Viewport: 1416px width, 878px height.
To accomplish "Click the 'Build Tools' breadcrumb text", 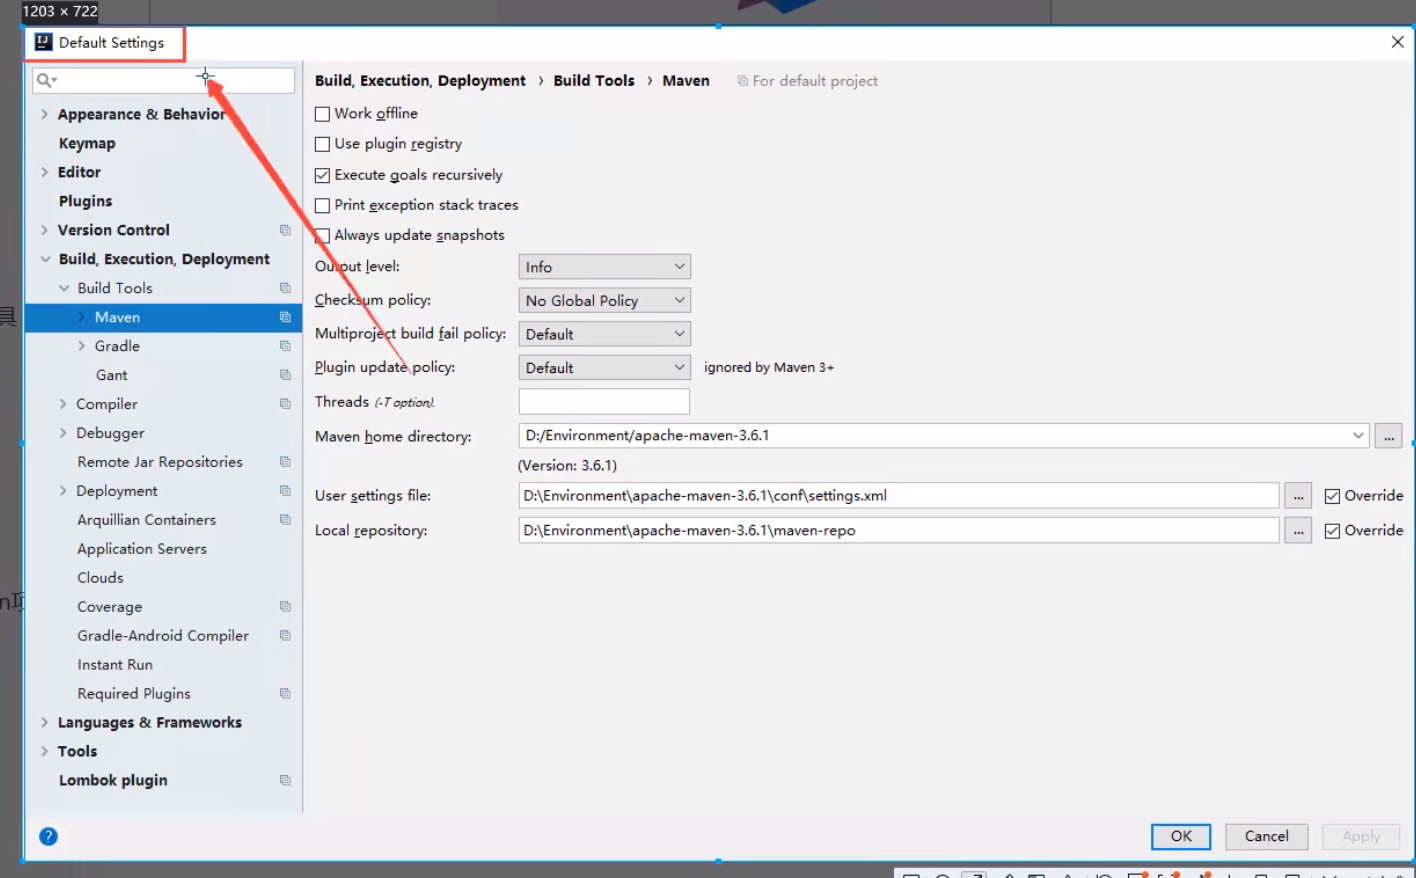I will coord(594,81).
